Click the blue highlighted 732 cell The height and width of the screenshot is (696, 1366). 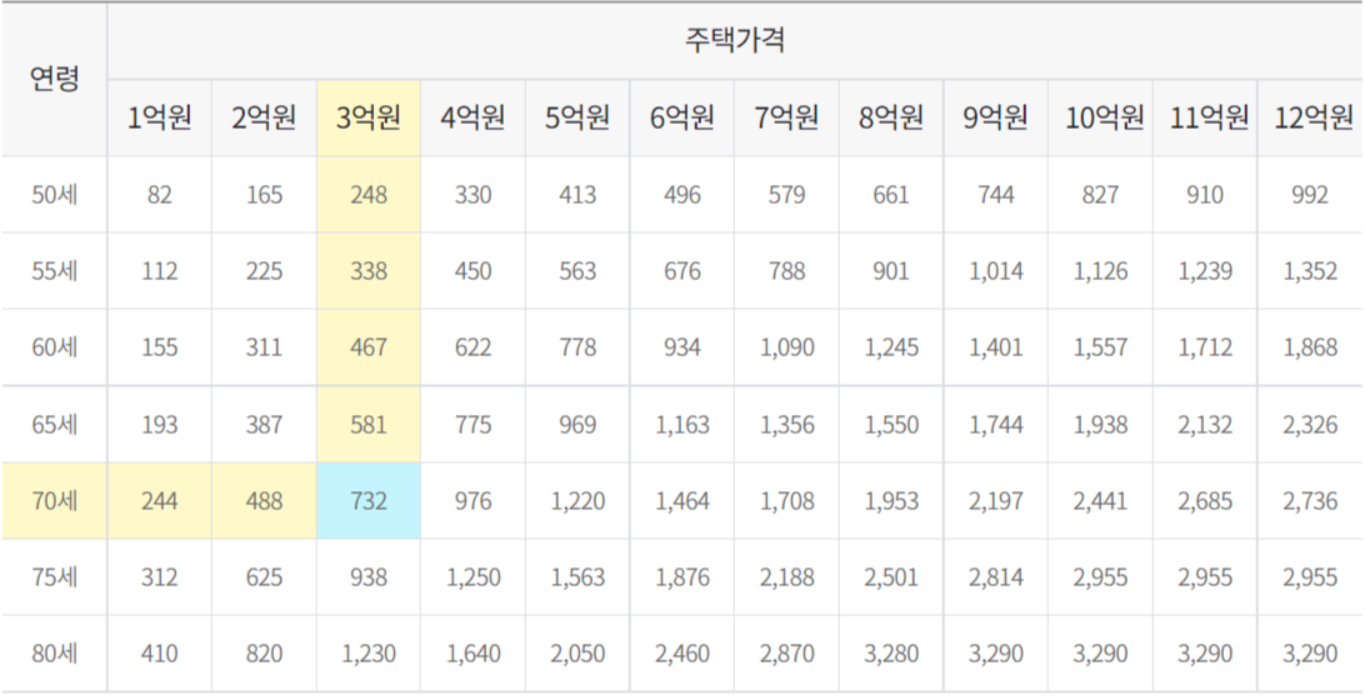point(368,501)
